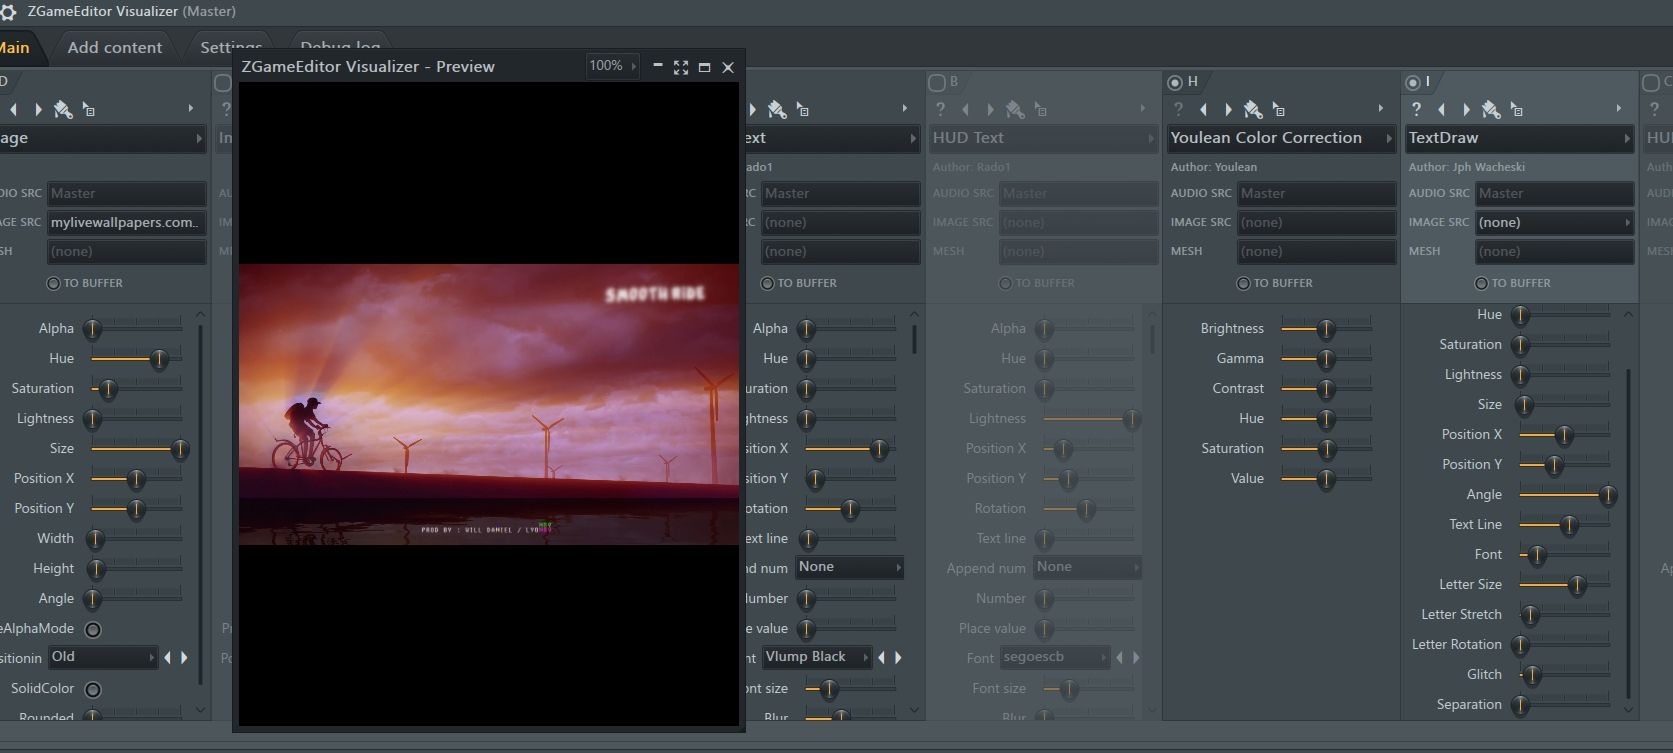The height and width of the screenshot is (753, 1673).
Task: Toggle layer I enable radio
Action: (x=1413, y=82)
